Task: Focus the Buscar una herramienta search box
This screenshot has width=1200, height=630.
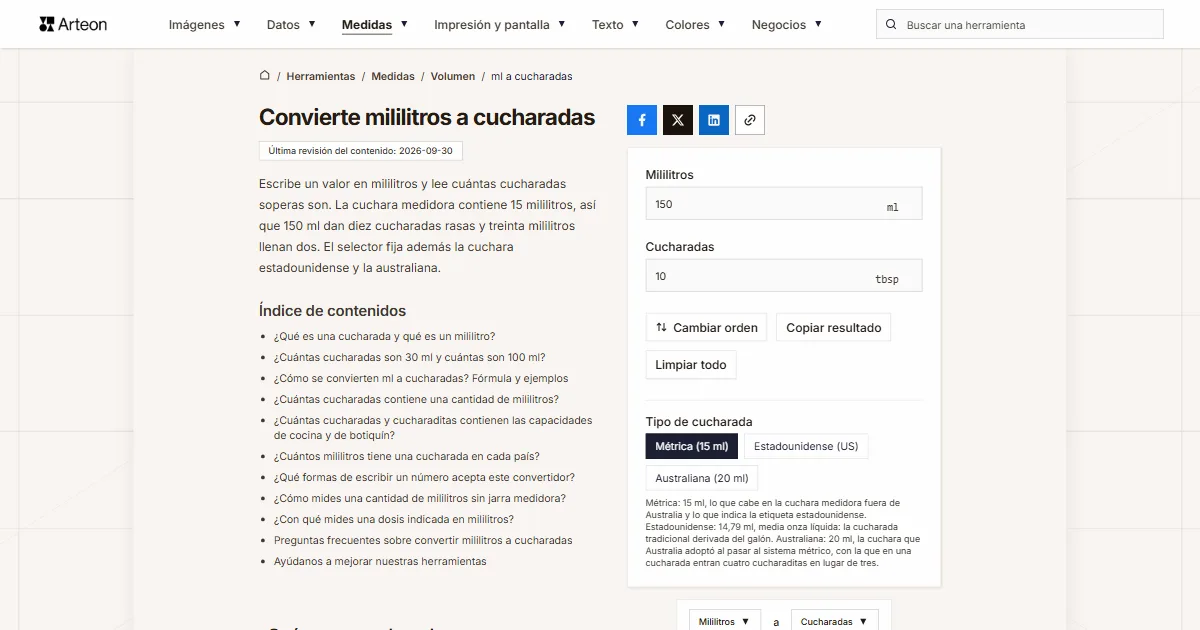Action: point(1020,25)
